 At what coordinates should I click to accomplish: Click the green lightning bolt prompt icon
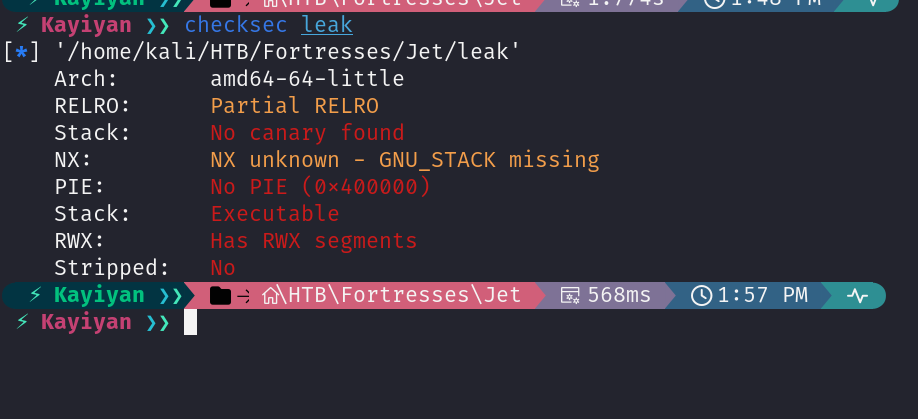[x=35, y=295]
